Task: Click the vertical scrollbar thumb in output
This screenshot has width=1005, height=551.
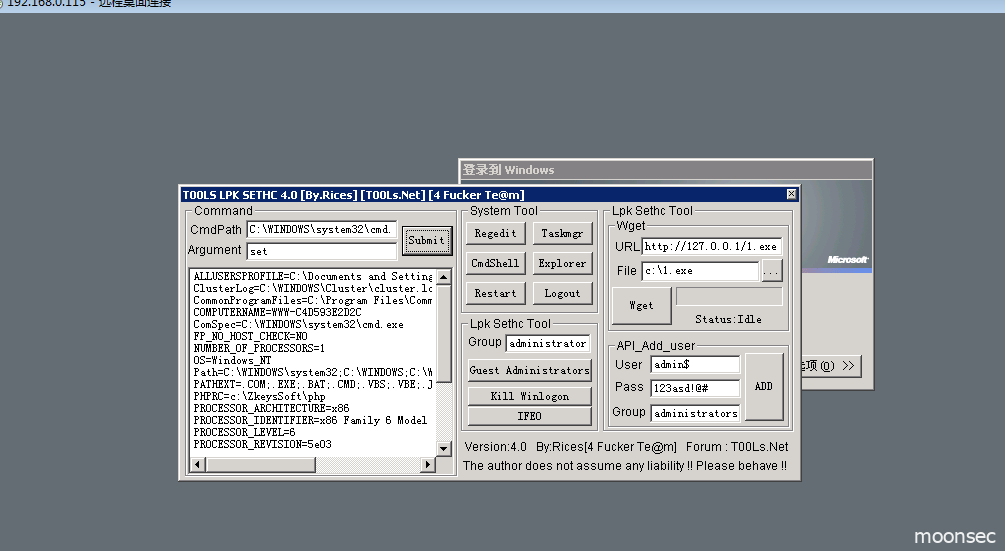Action: [x=444, y=333]
